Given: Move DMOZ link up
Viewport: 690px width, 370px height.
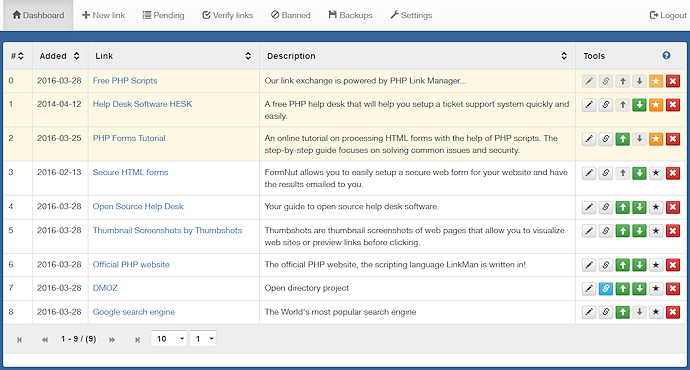Looking at the screenshot, I should click(x=622, y=289).
